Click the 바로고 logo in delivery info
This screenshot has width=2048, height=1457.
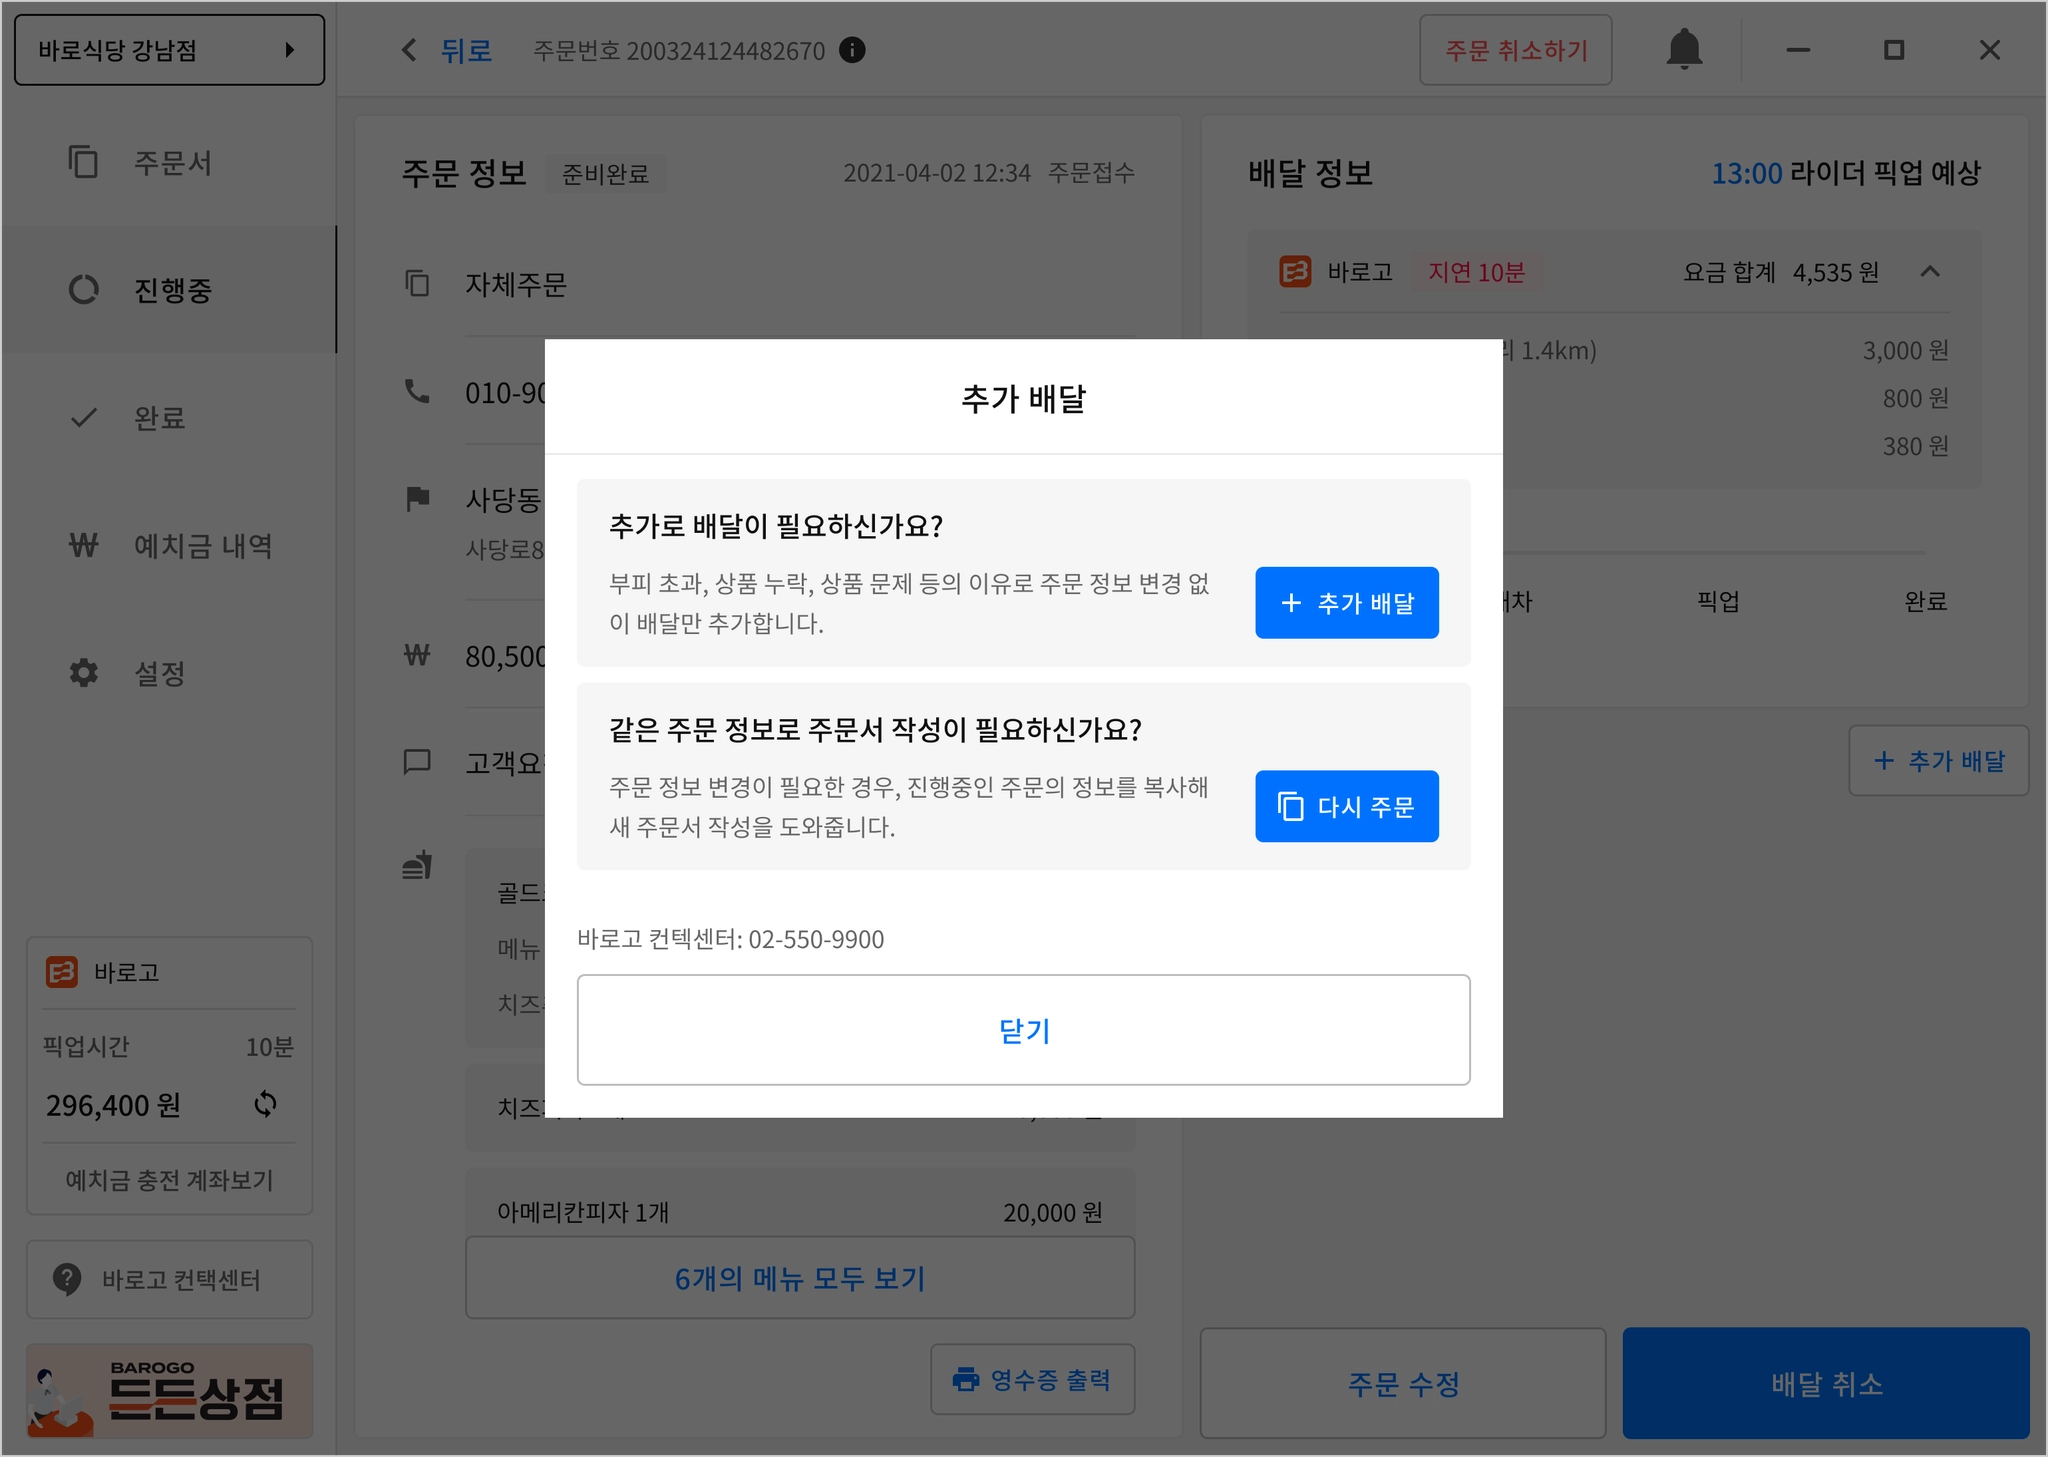[1295, 272]
